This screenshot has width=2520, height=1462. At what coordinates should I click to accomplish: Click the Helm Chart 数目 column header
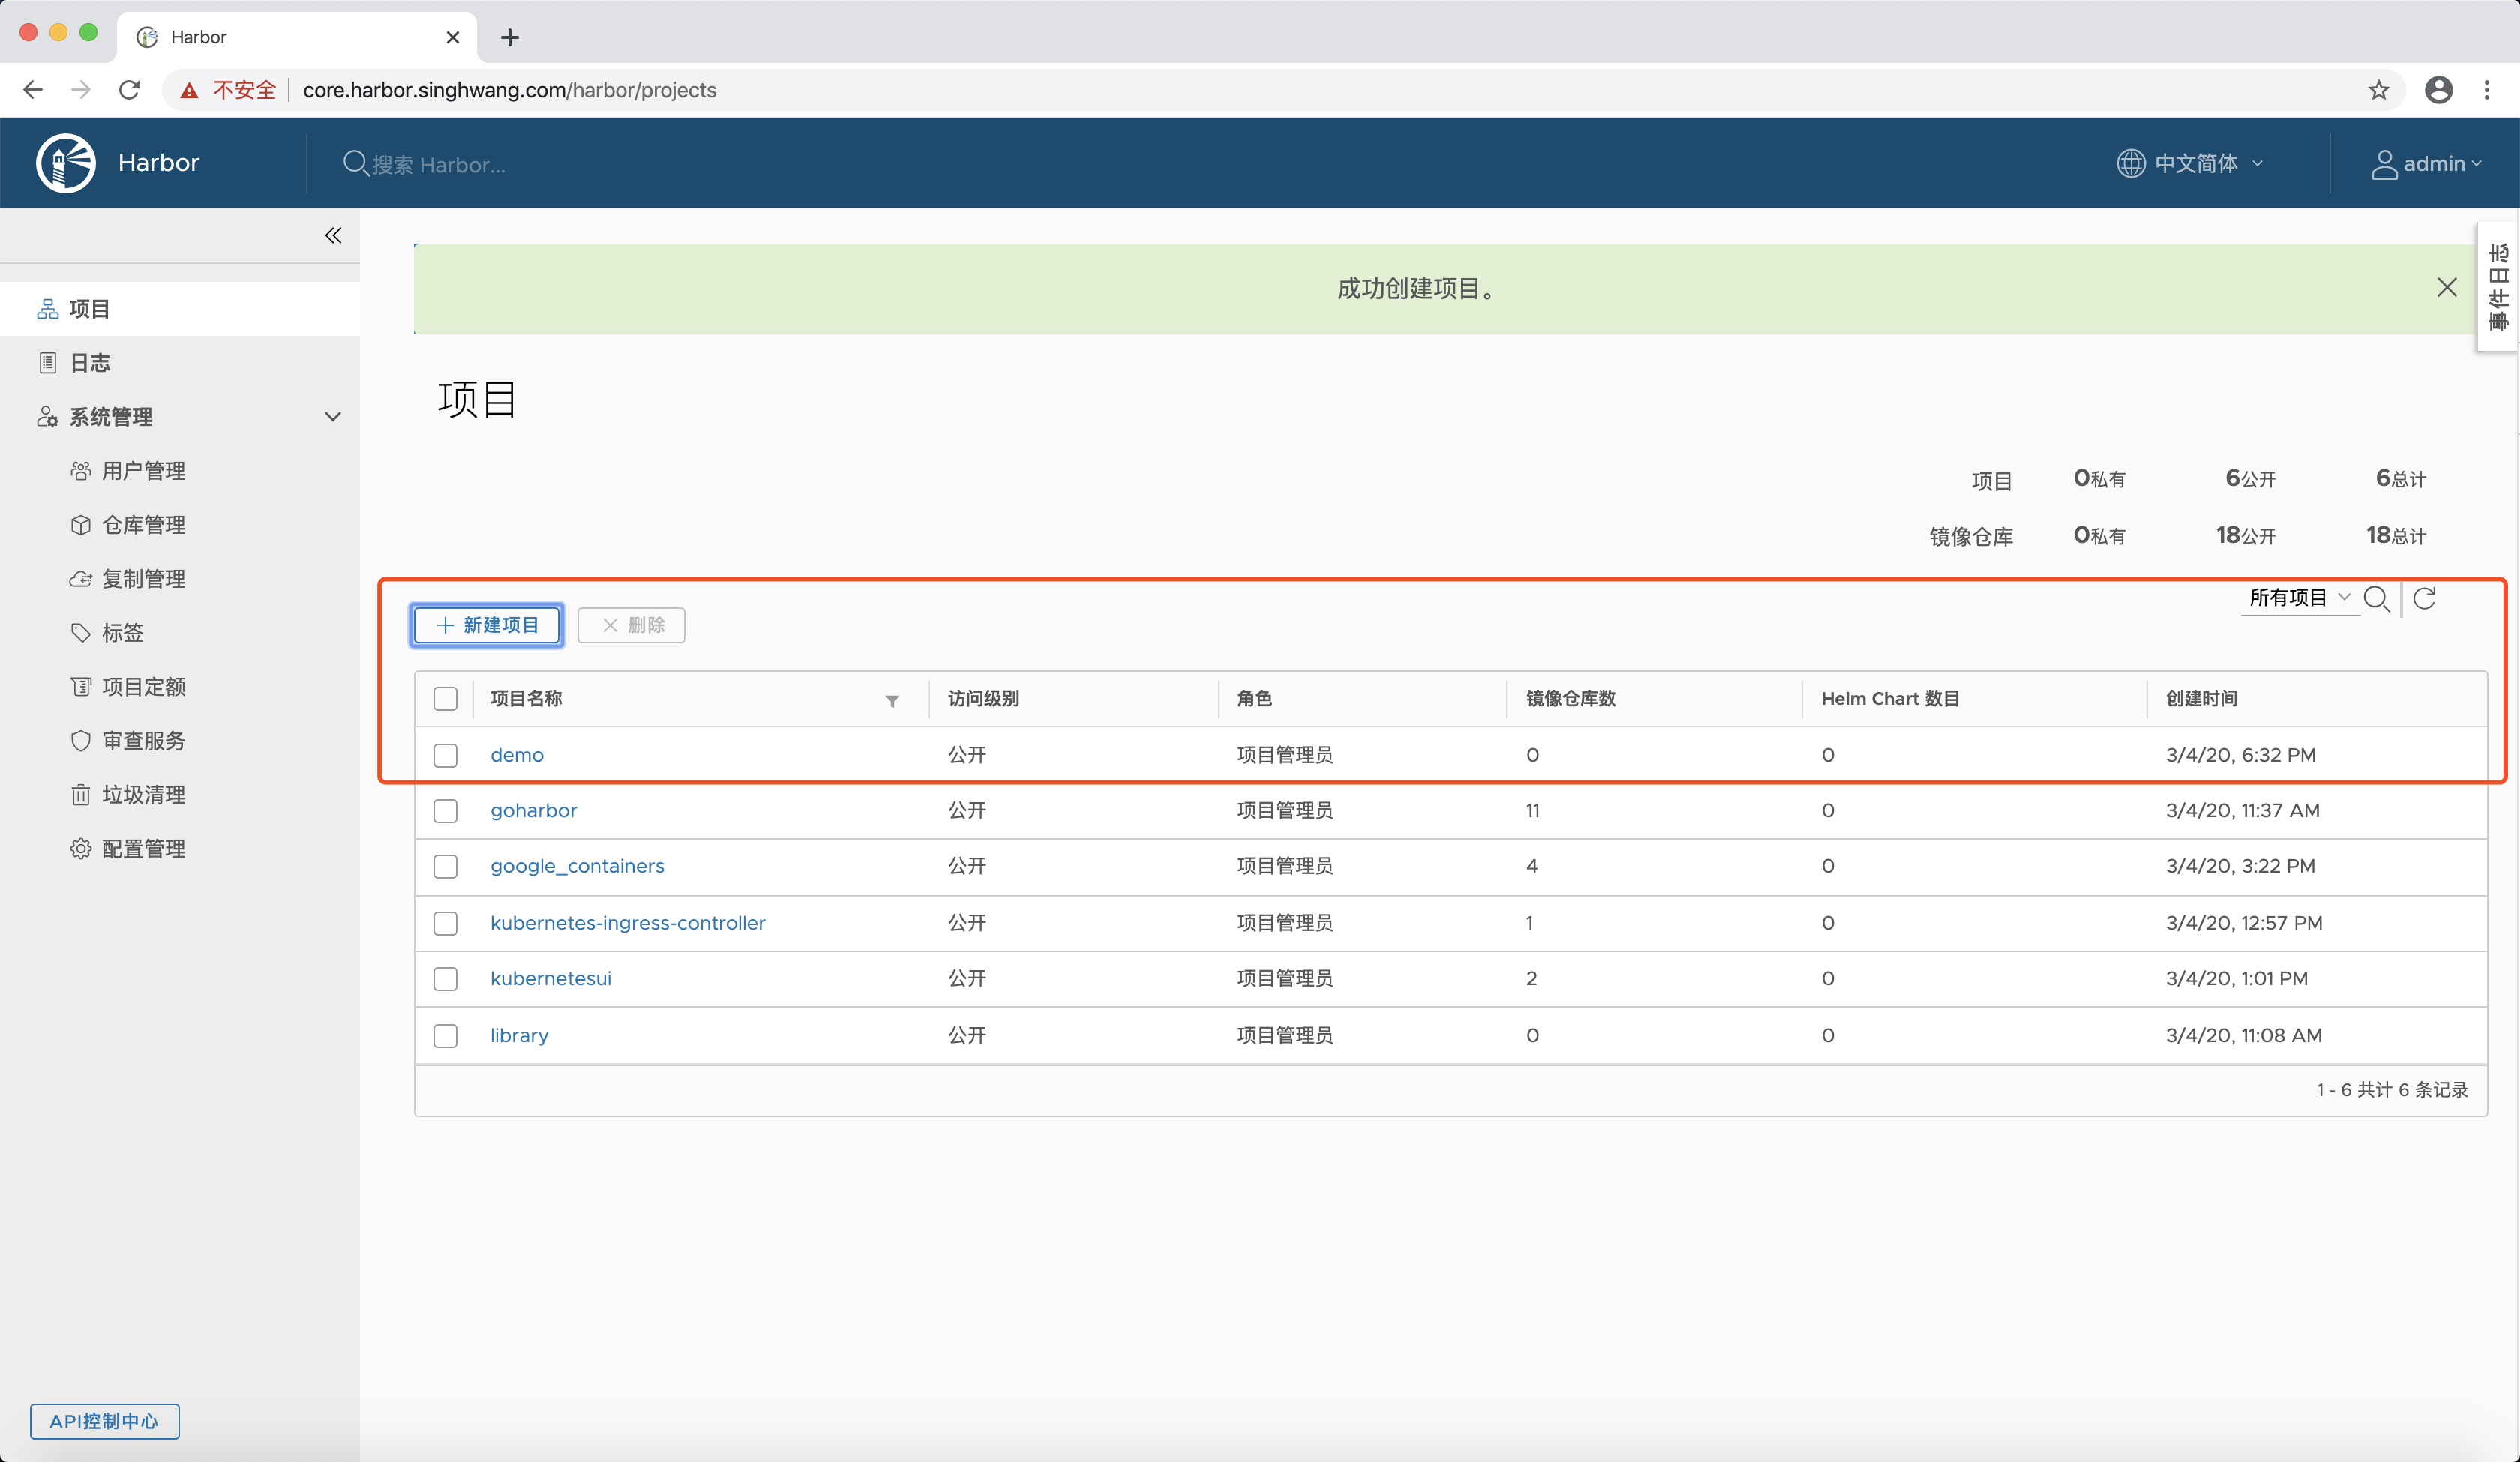(x=1889, y=698)
